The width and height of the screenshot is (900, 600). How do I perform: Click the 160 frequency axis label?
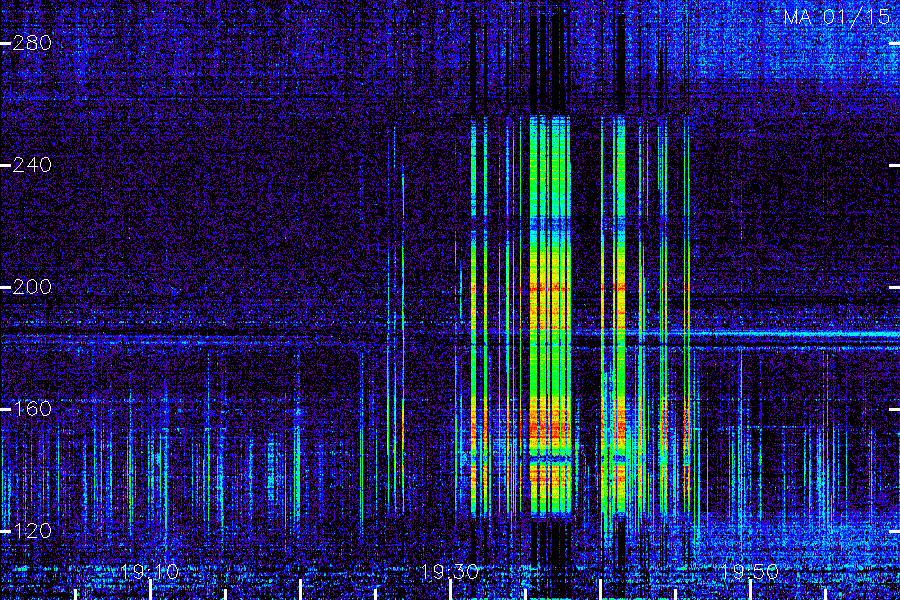(x=32, y=408)
